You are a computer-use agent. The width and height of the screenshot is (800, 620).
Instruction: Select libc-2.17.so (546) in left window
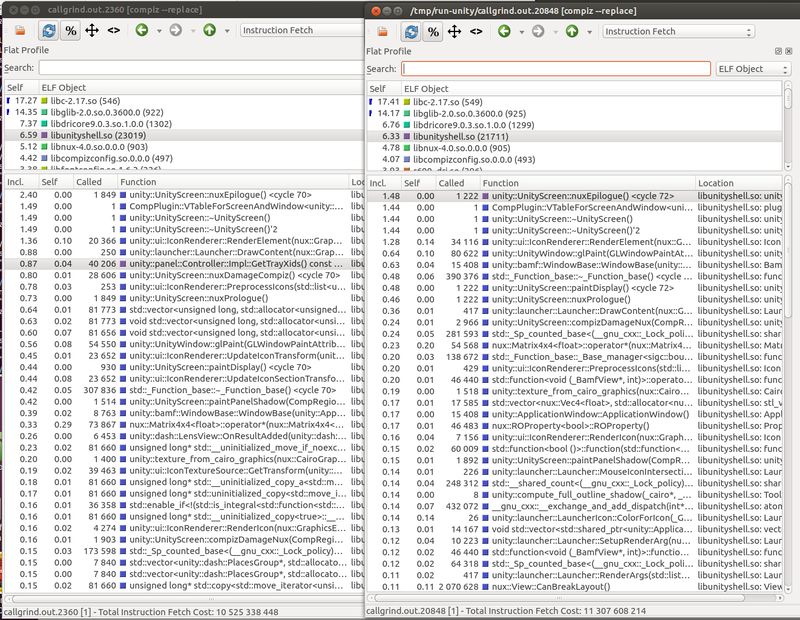click(x=184, y=101)
